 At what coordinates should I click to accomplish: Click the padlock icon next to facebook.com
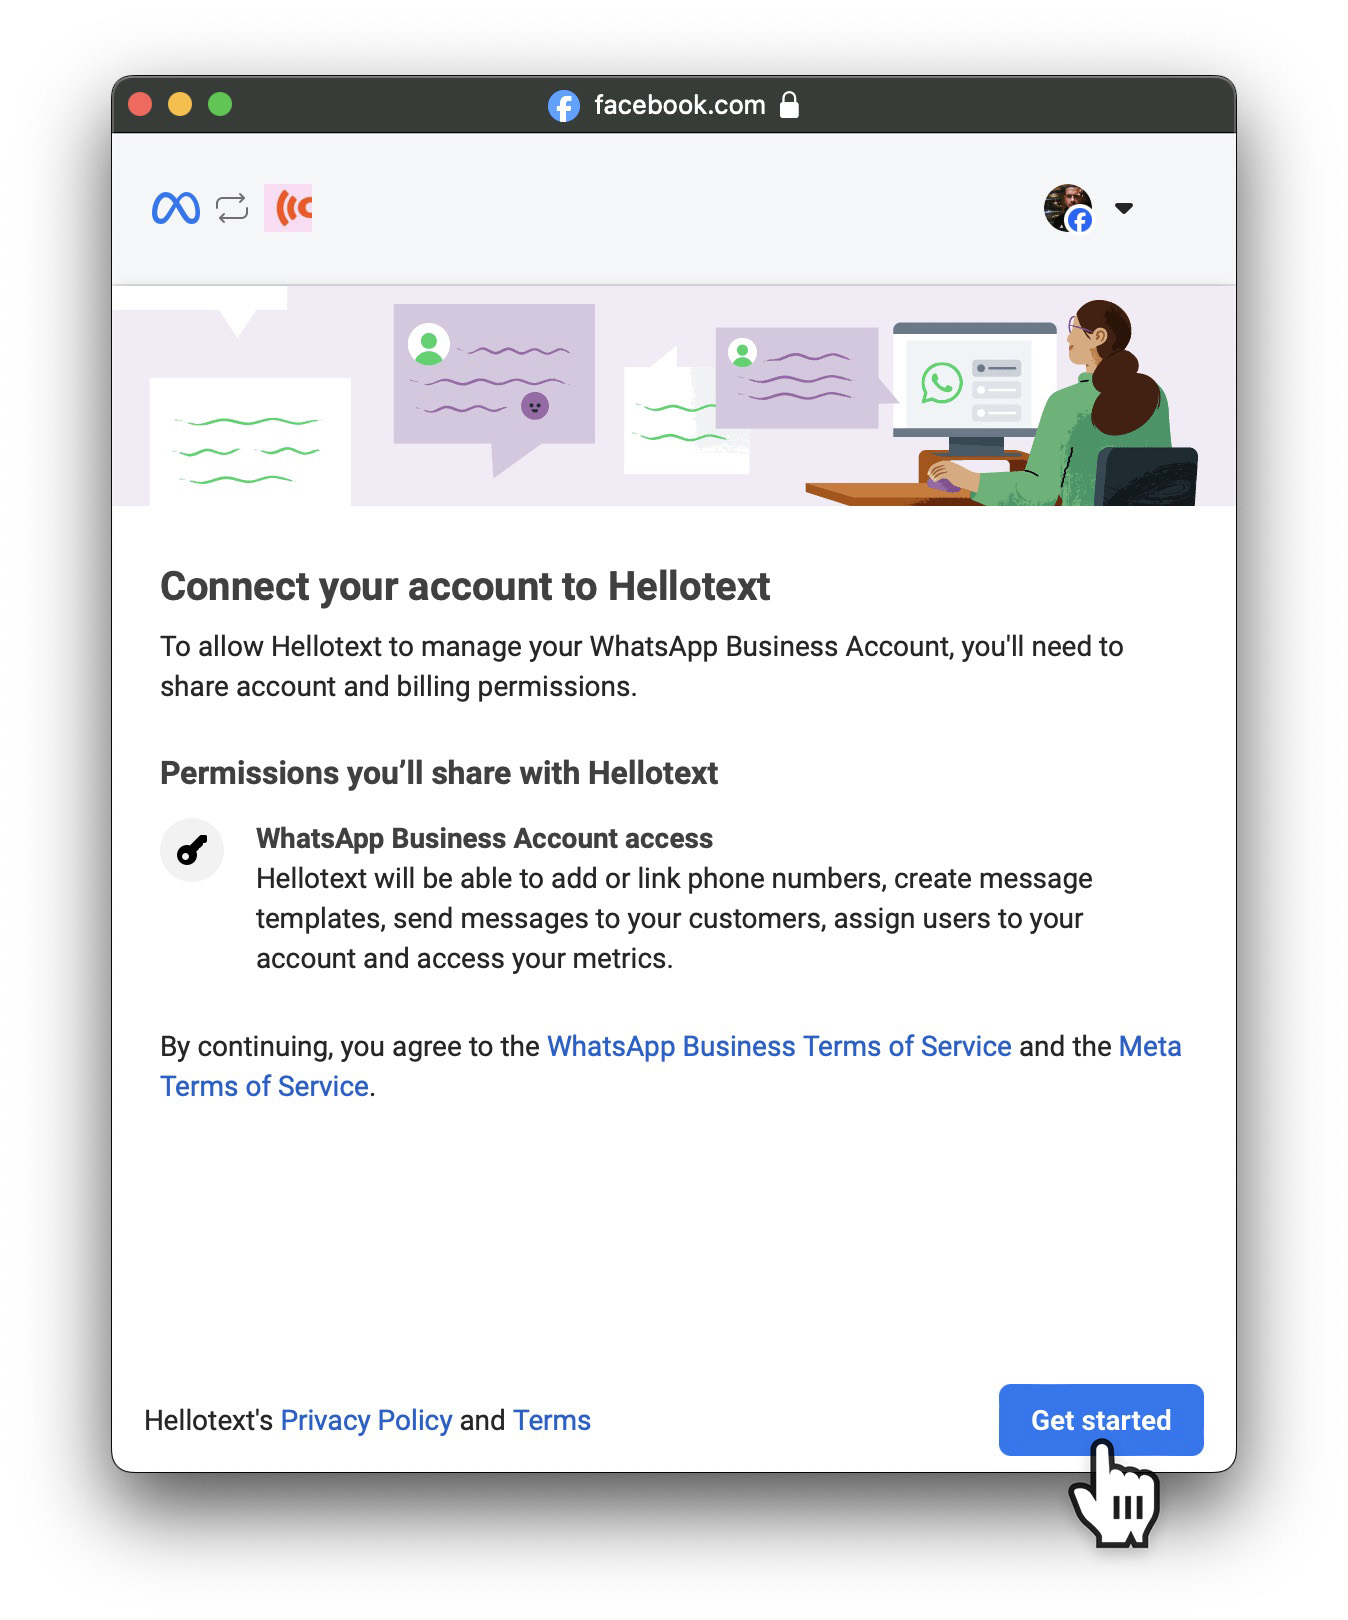pos(789,104)
